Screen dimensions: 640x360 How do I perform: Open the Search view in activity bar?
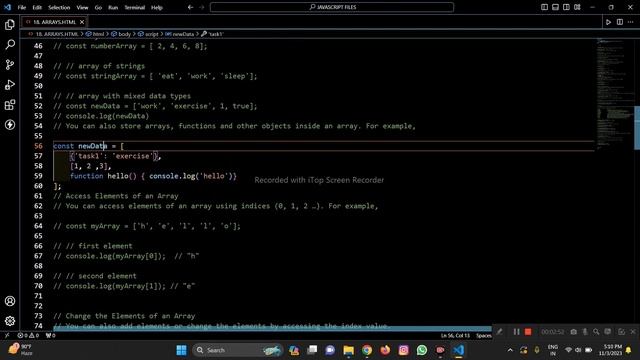pos(10,44)
